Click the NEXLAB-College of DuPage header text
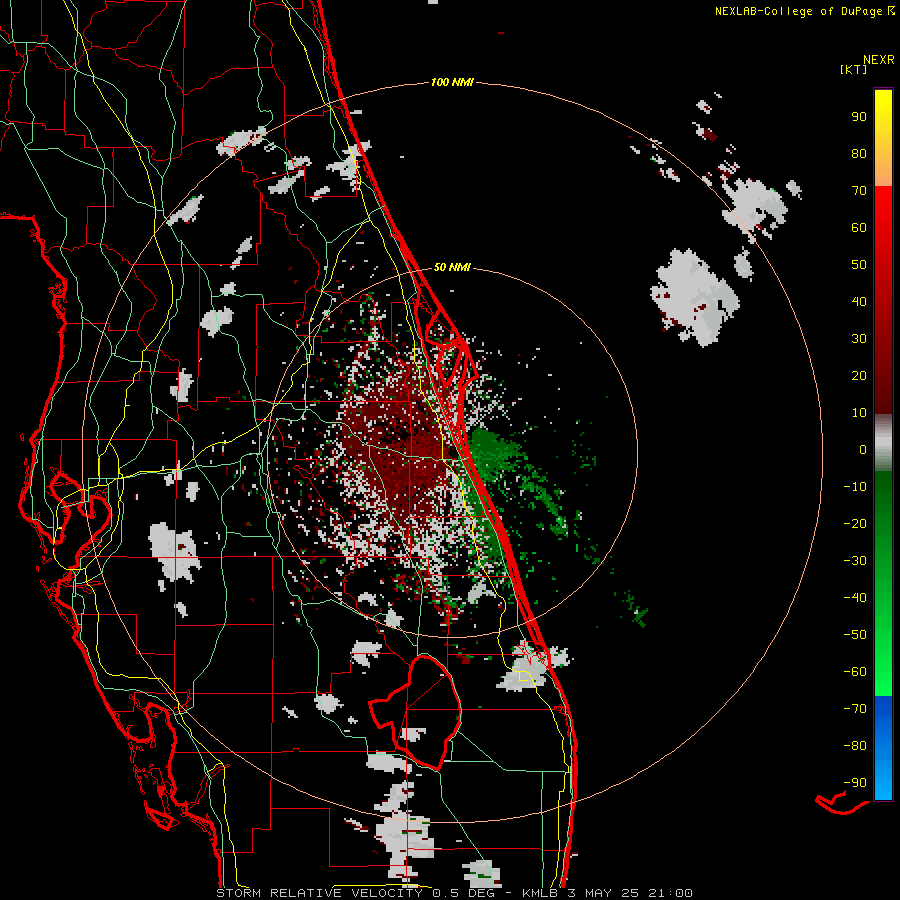Image resolution: width=900 pixels, height=900 pixels. (798, 11)
